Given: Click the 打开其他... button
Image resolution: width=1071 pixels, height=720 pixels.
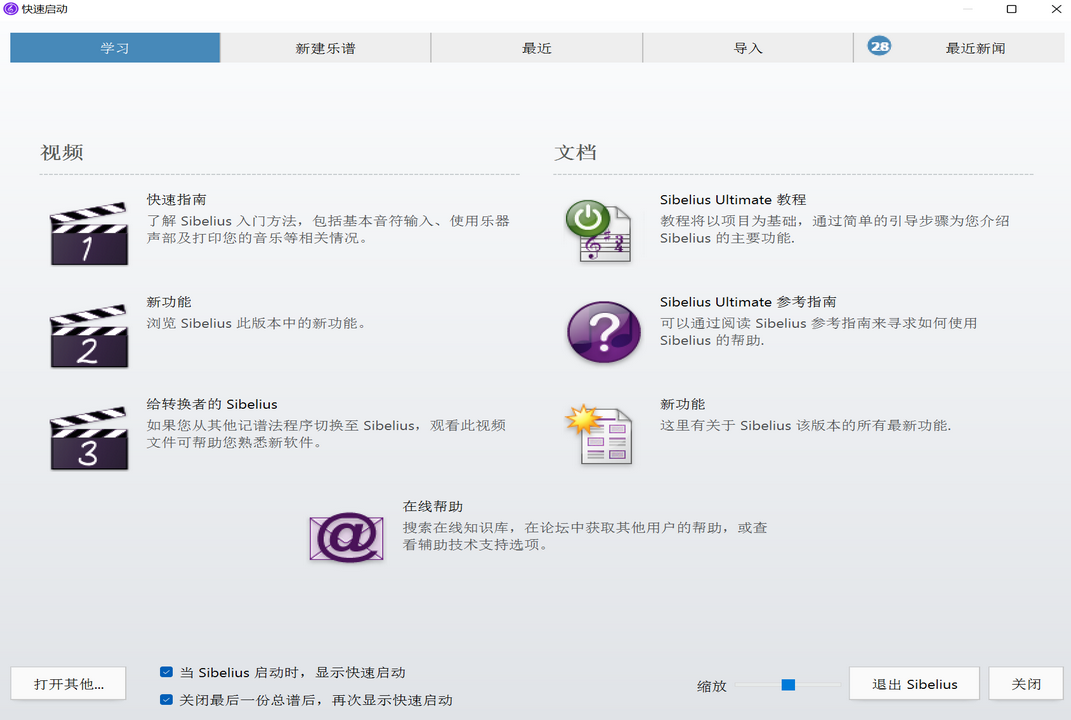Looking at the screenshot, I should tap(68, 684).
